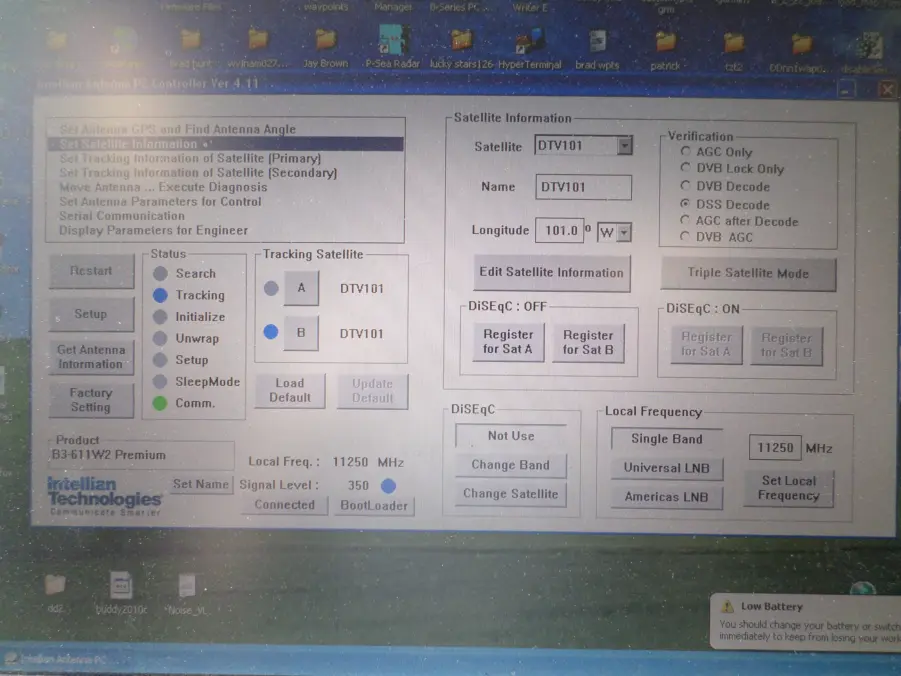The width and height of the screenshot is (901, 676).
Task: Launch the lucky stars126-HyperTerminal shortcut
Action: [x=461, y=45]
